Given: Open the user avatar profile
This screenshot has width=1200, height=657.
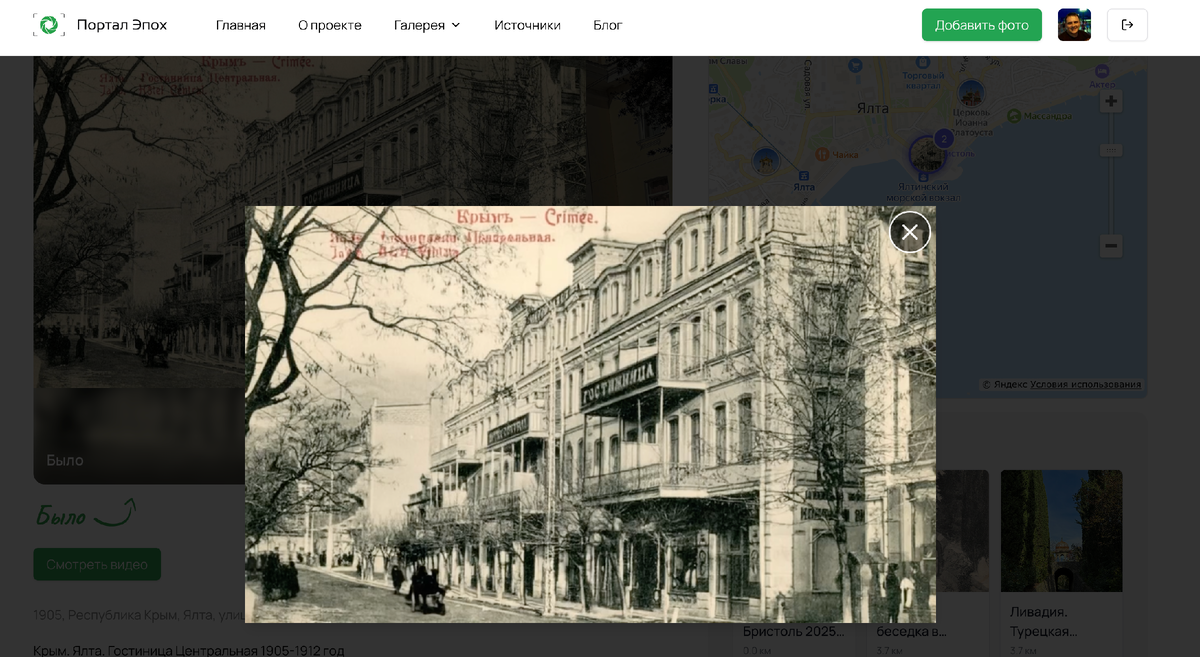Looking at the screenshot, I should (1075, 25).
